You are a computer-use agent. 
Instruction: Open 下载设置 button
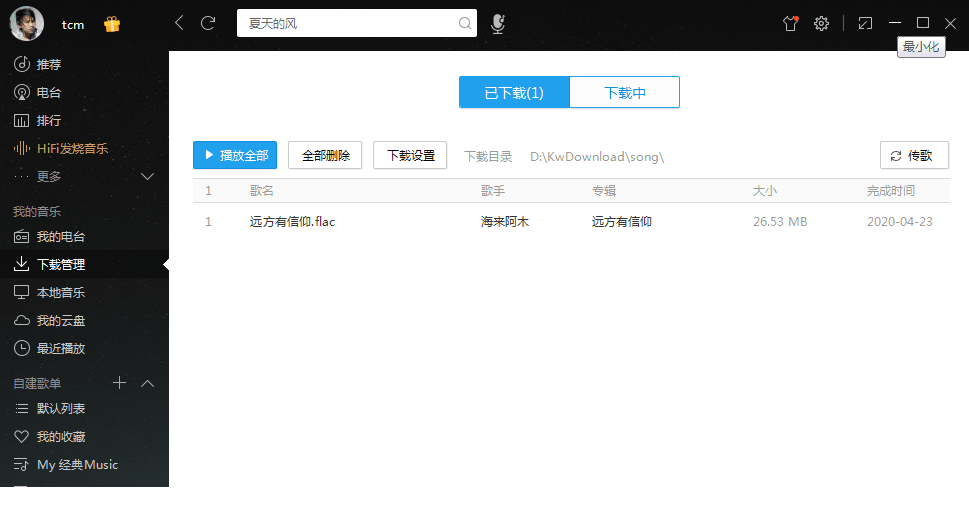410,155
